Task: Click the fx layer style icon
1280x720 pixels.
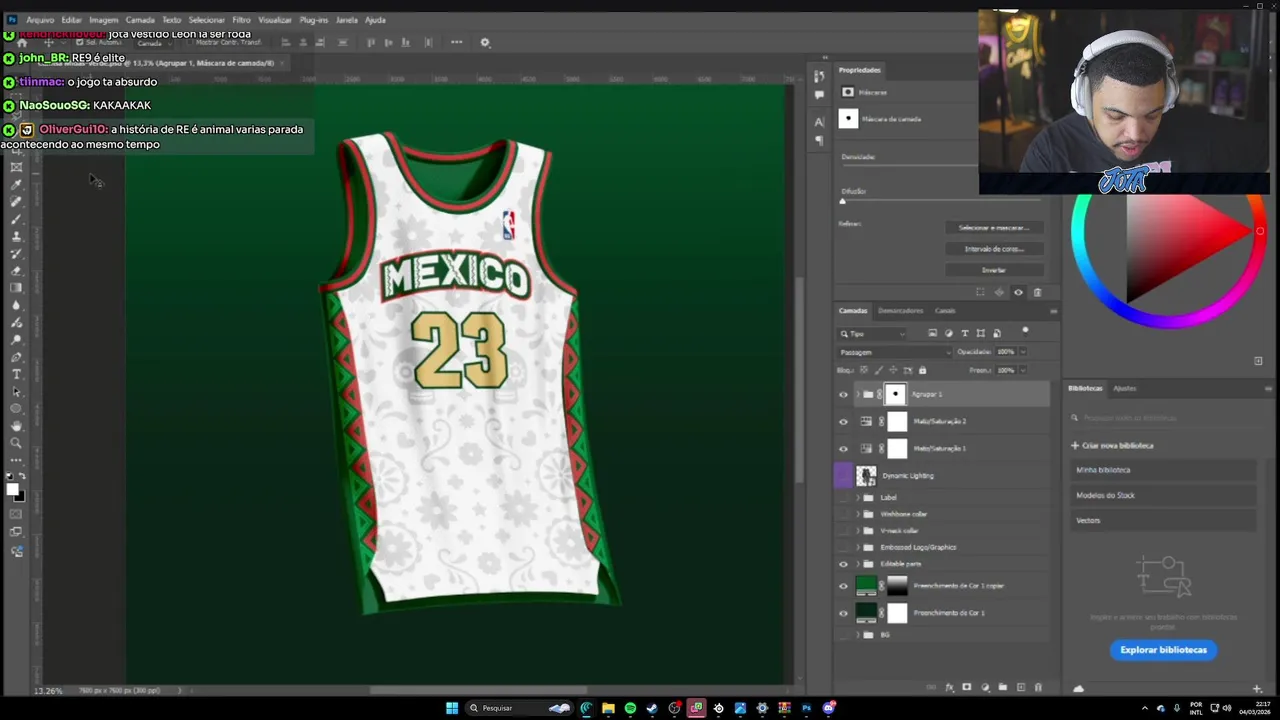Action: click(x=949, y=687)
